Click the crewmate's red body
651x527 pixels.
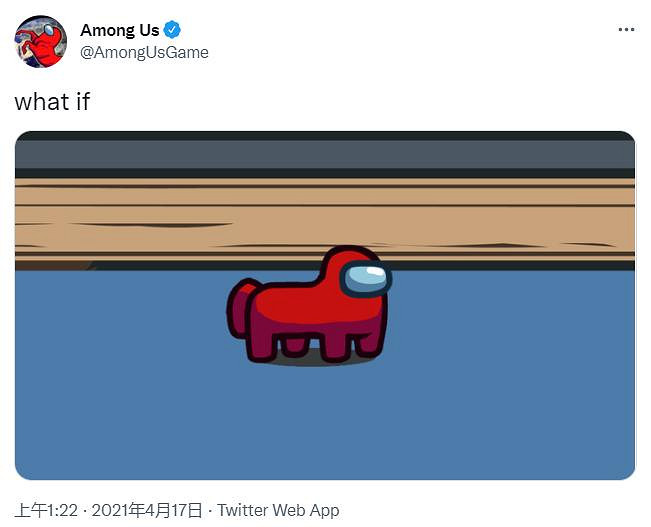tap(316, 305)
